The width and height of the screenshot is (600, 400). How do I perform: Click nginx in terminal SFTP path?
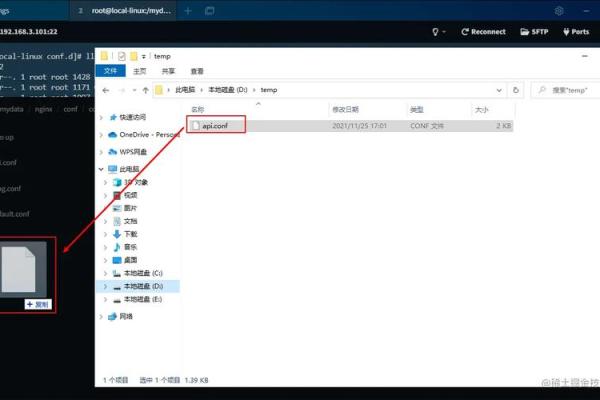pyautogui.click(x=43, y=109)
